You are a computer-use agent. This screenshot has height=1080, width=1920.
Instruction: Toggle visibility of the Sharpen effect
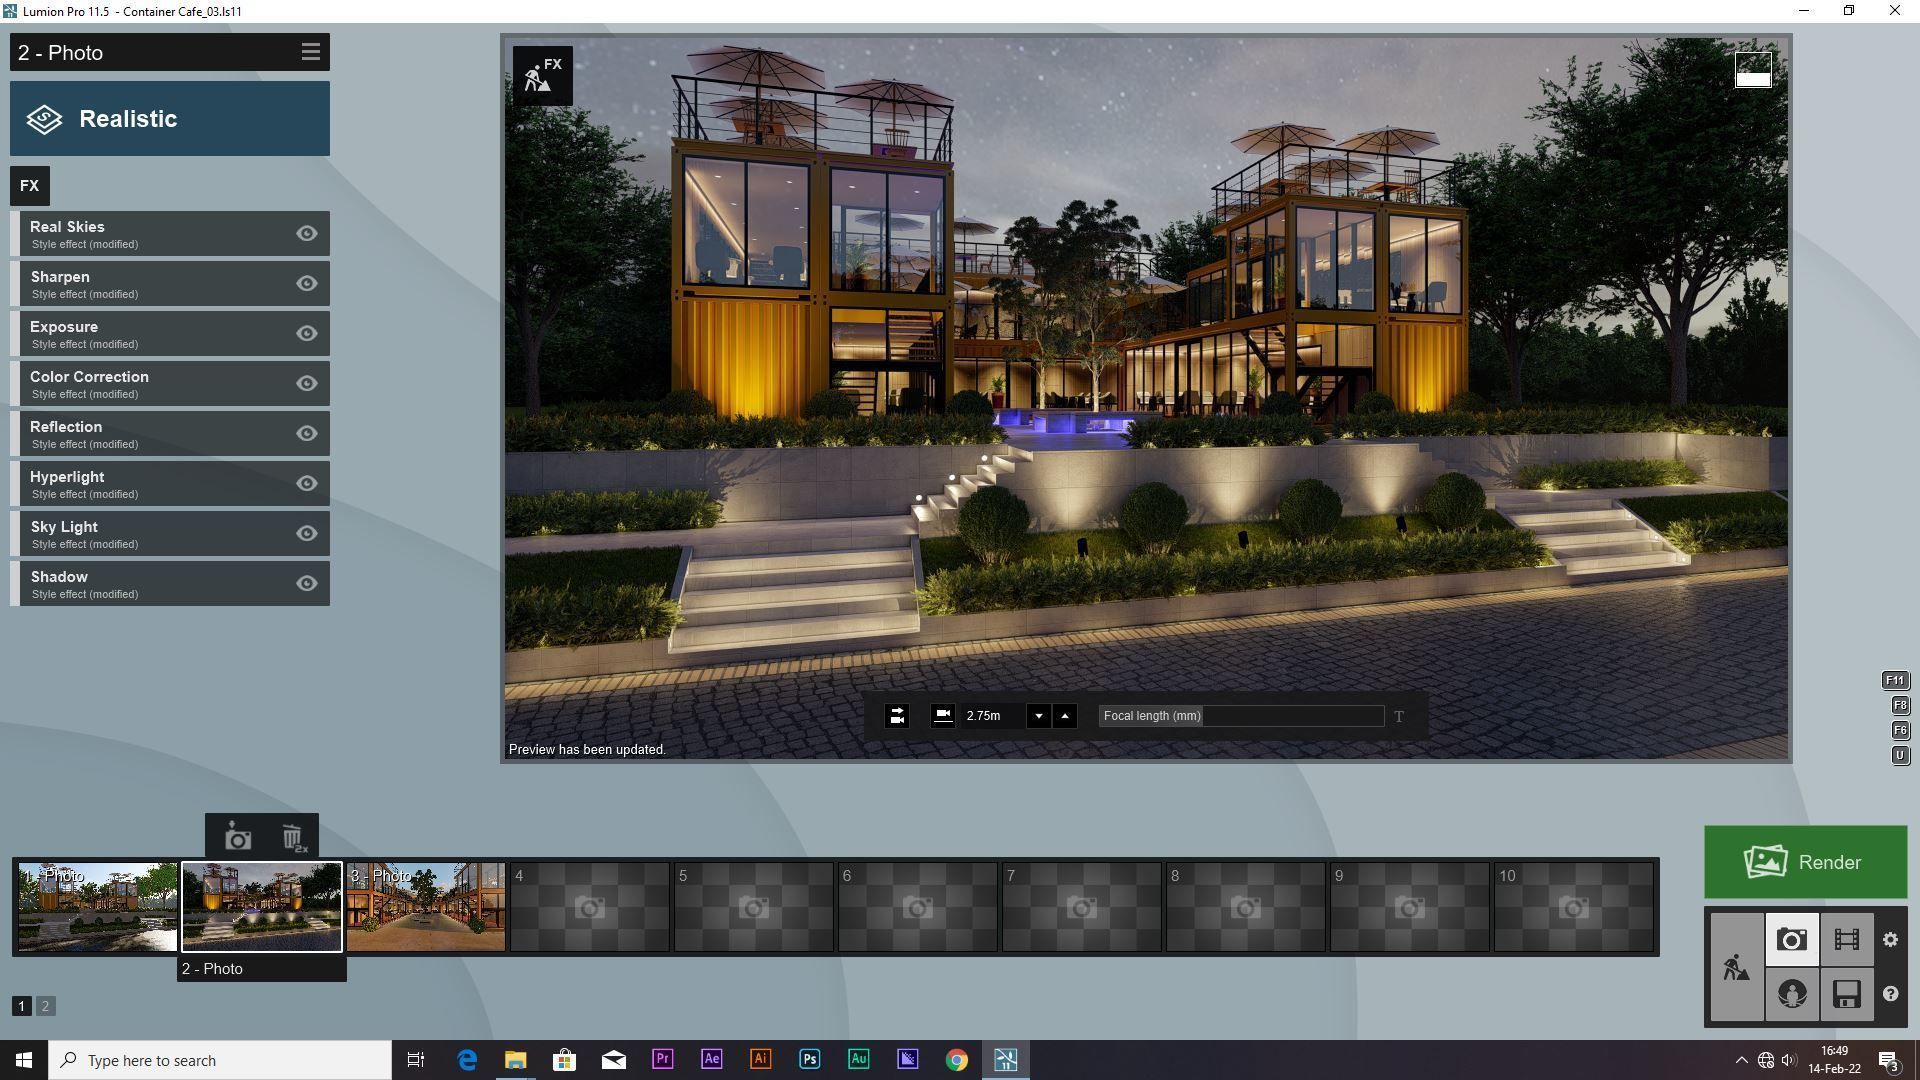307,283
